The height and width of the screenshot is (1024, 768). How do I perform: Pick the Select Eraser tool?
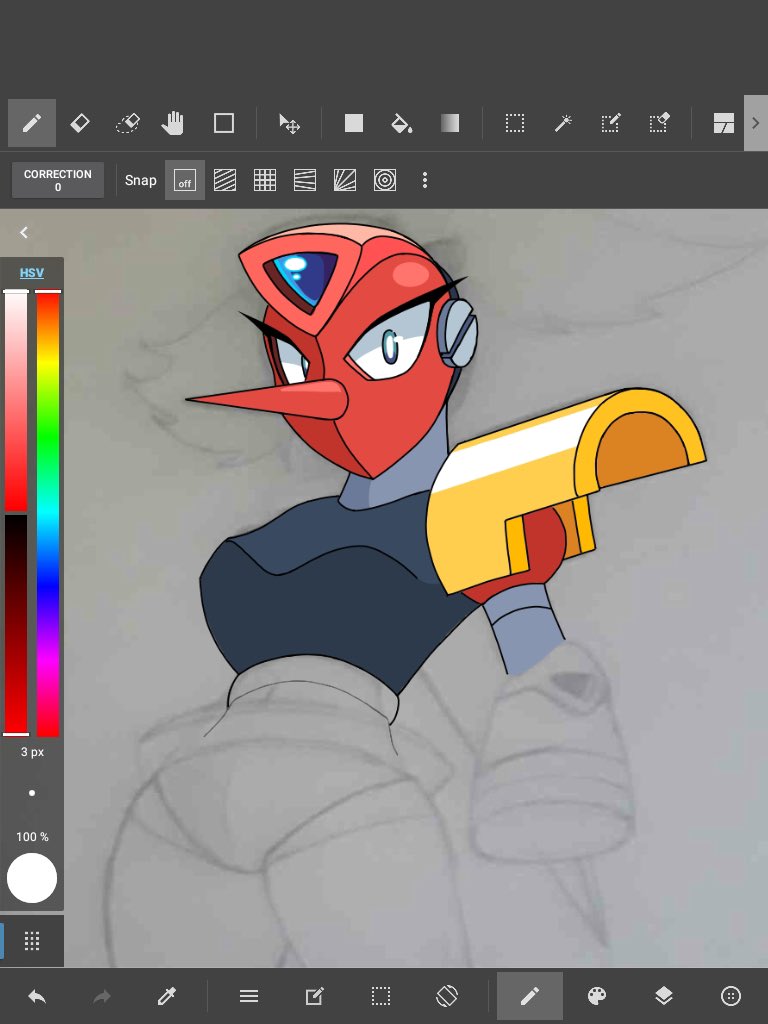coord(659,123)
